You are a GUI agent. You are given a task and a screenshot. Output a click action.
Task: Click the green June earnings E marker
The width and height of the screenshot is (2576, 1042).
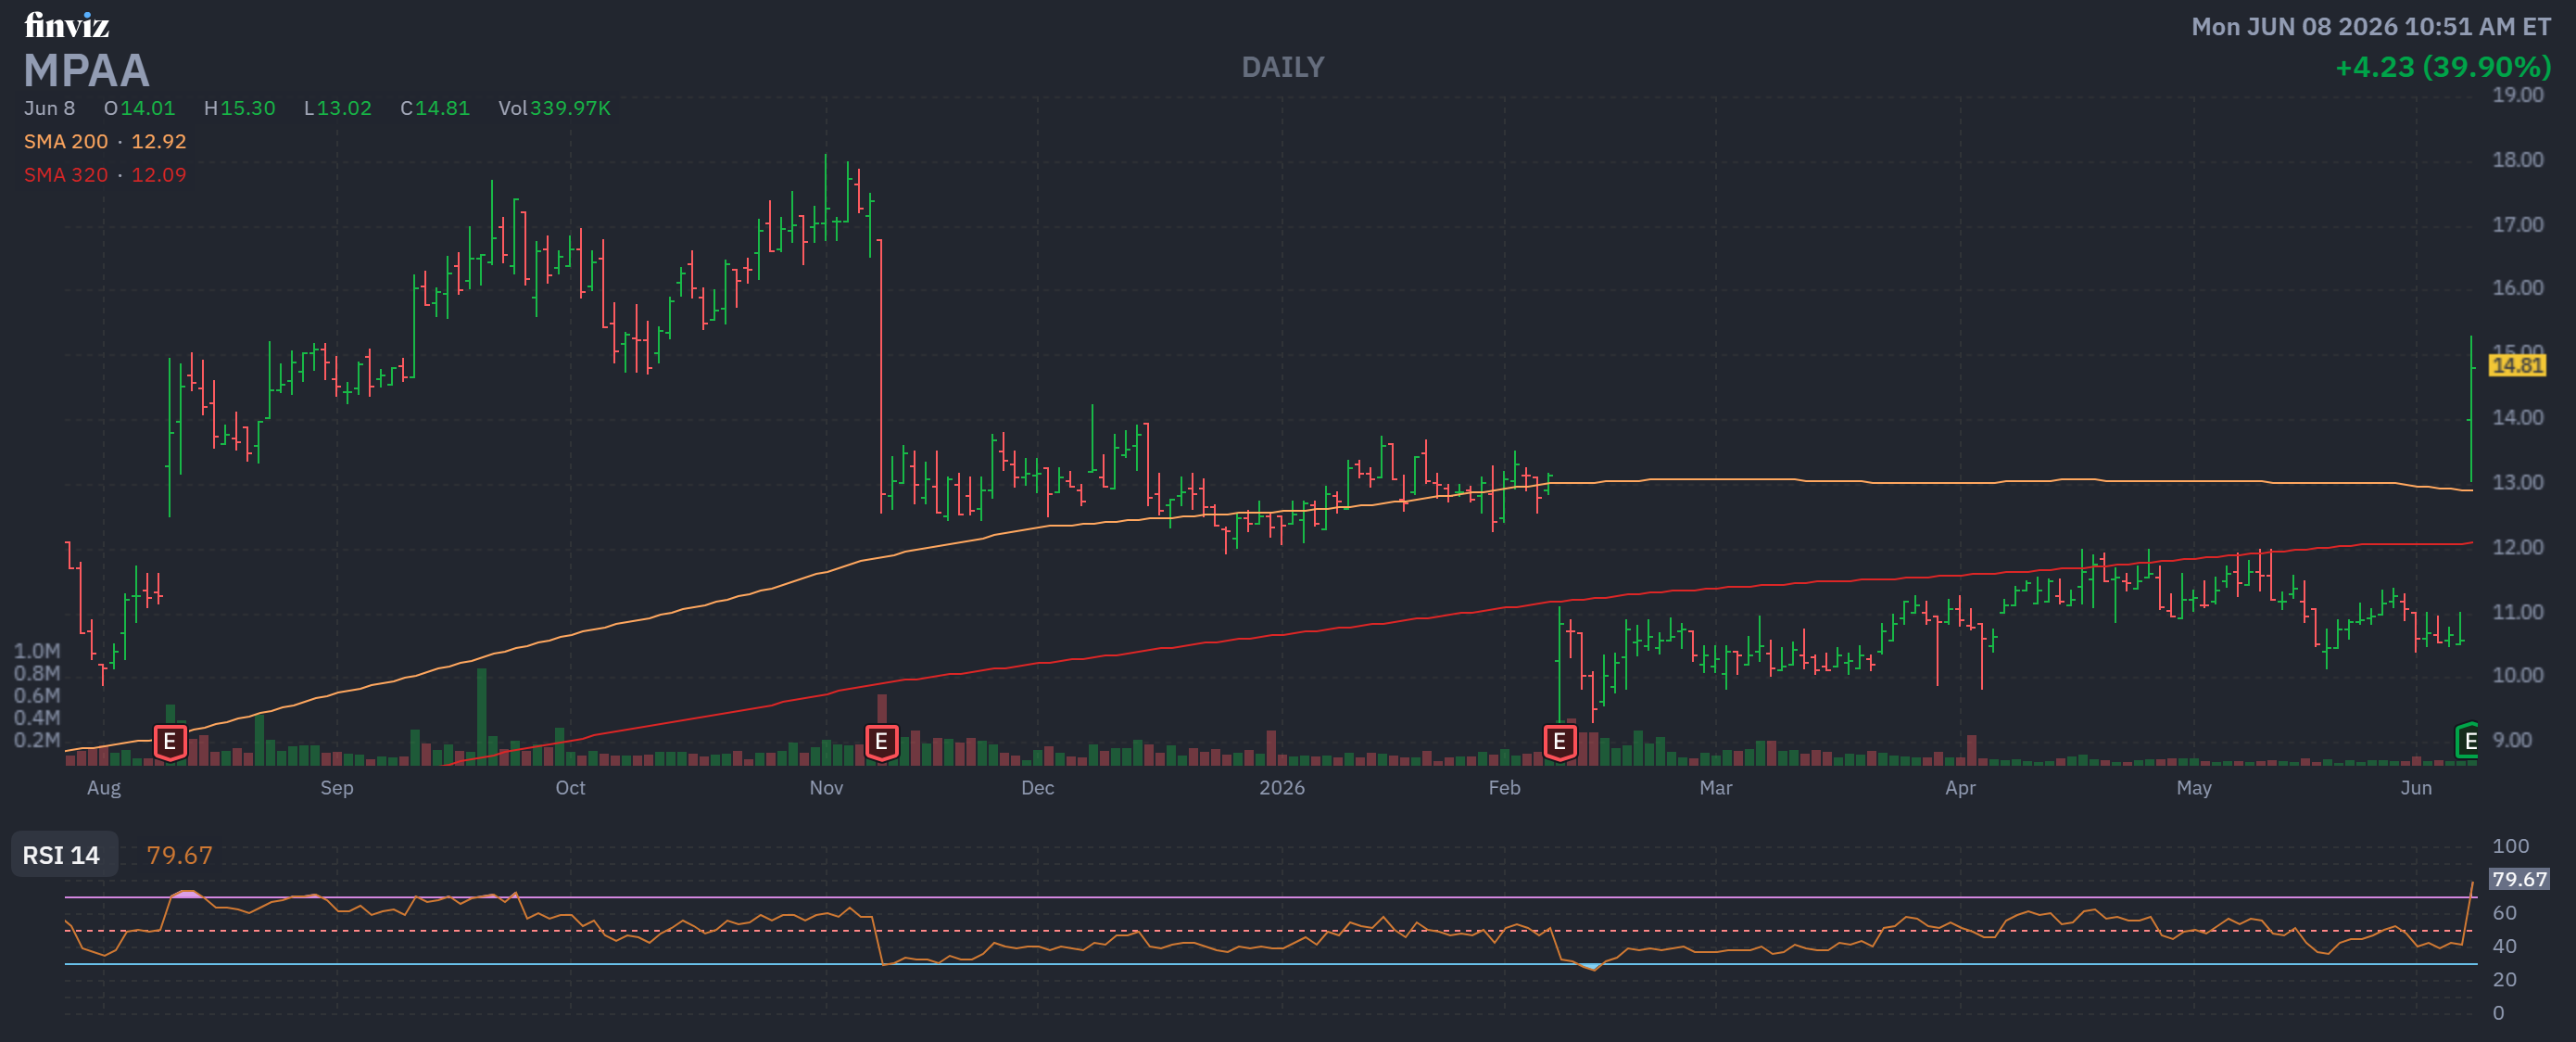pos(2467,741)
